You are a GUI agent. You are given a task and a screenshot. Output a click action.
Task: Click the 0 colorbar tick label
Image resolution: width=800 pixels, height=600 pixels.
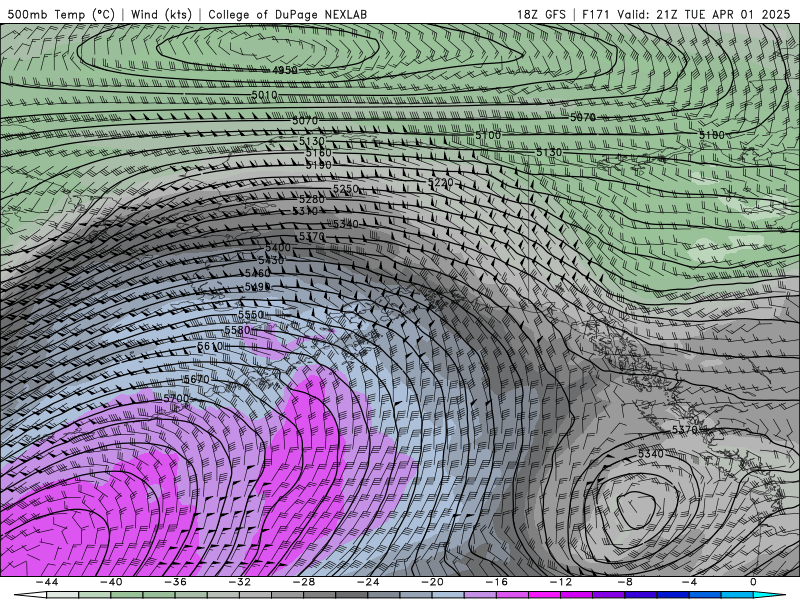[x=754, y=582]
